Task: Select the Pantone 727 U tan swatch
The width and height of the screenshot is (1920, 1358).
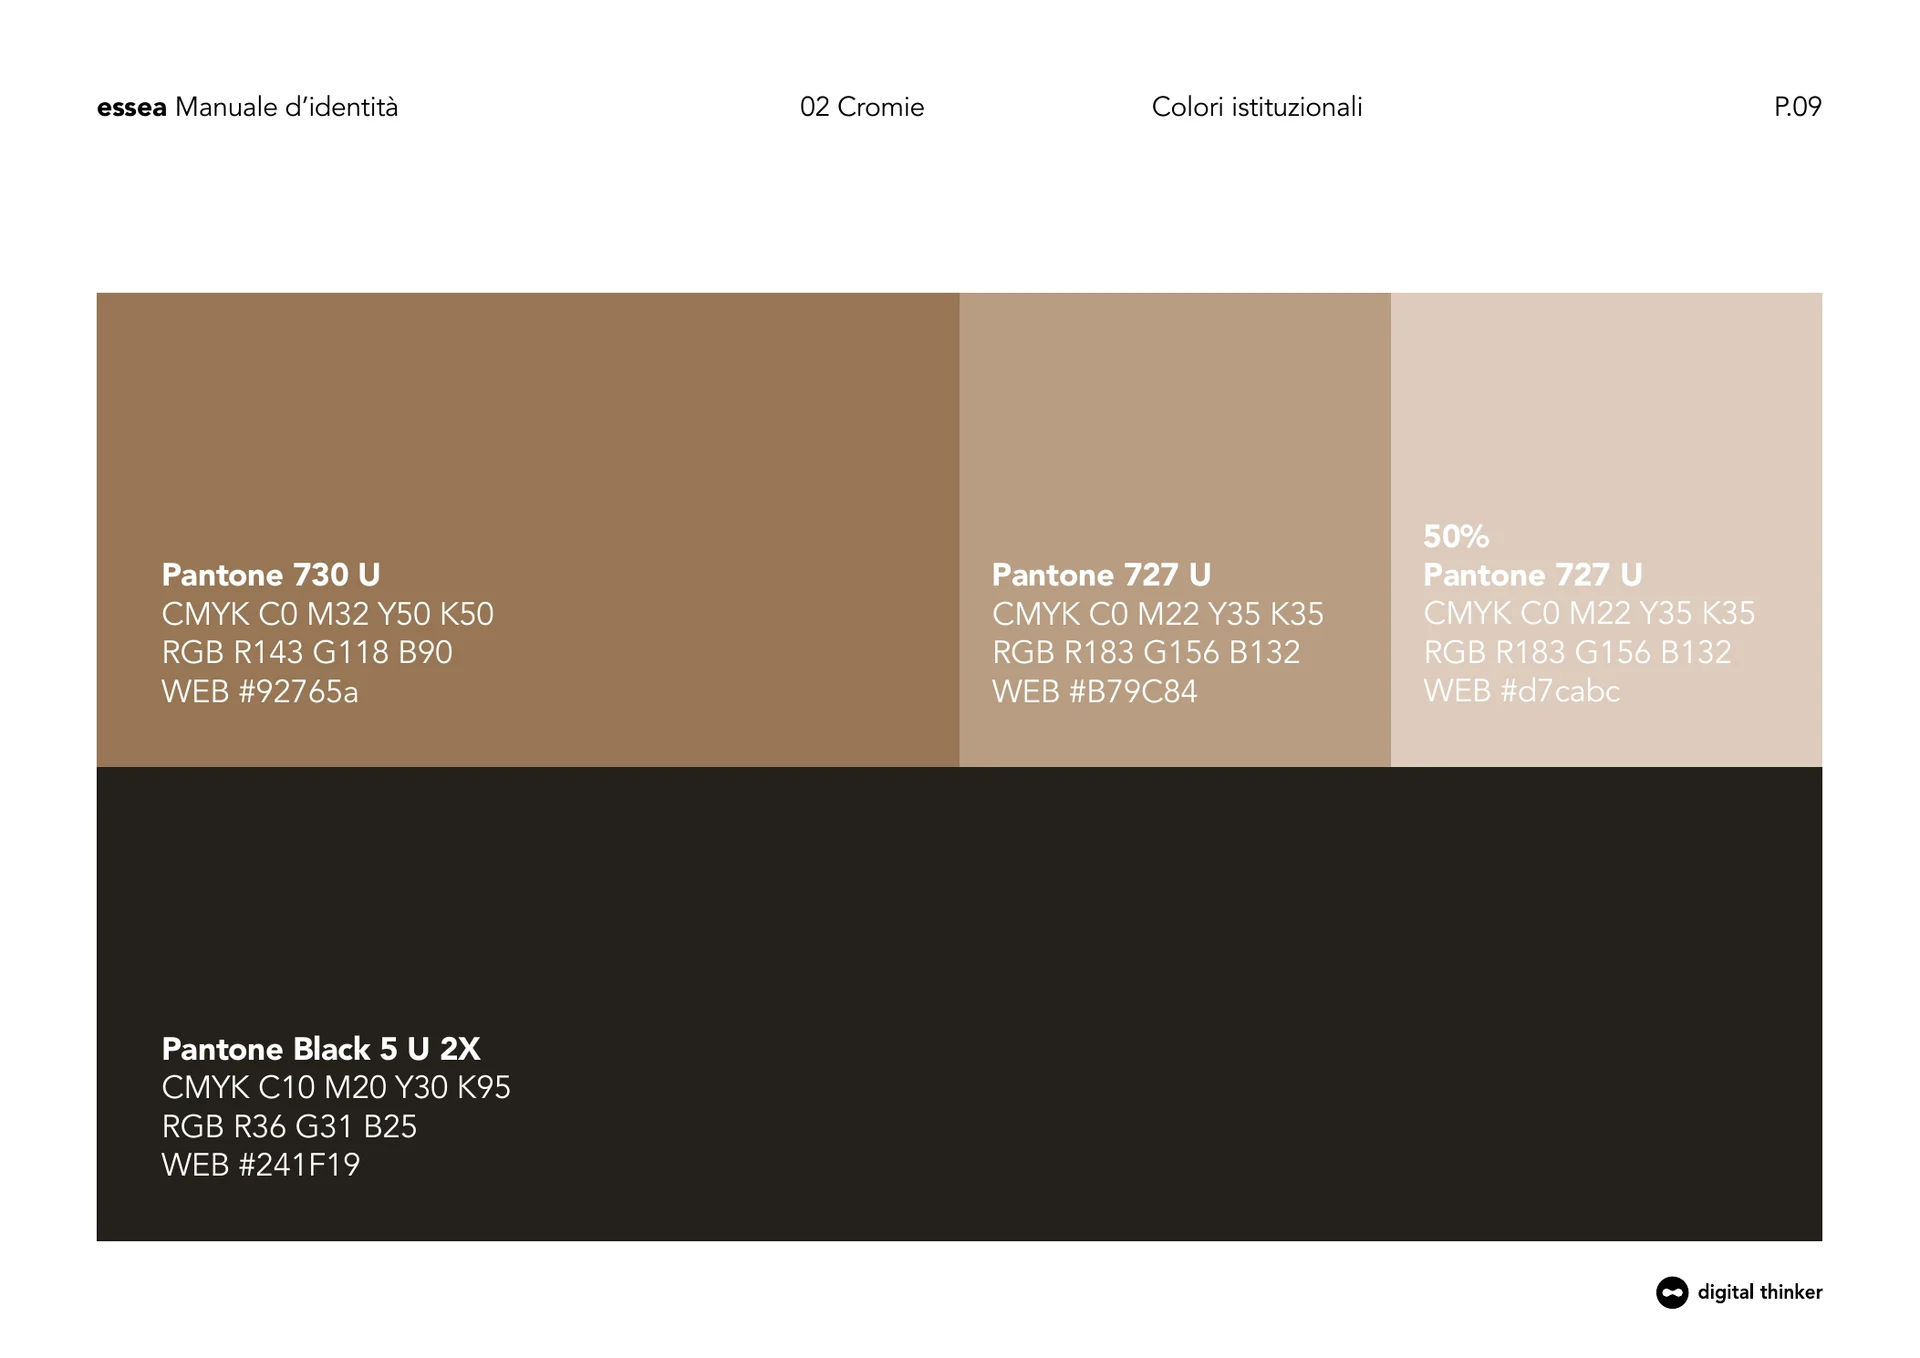Action: tap(1175, 530)
